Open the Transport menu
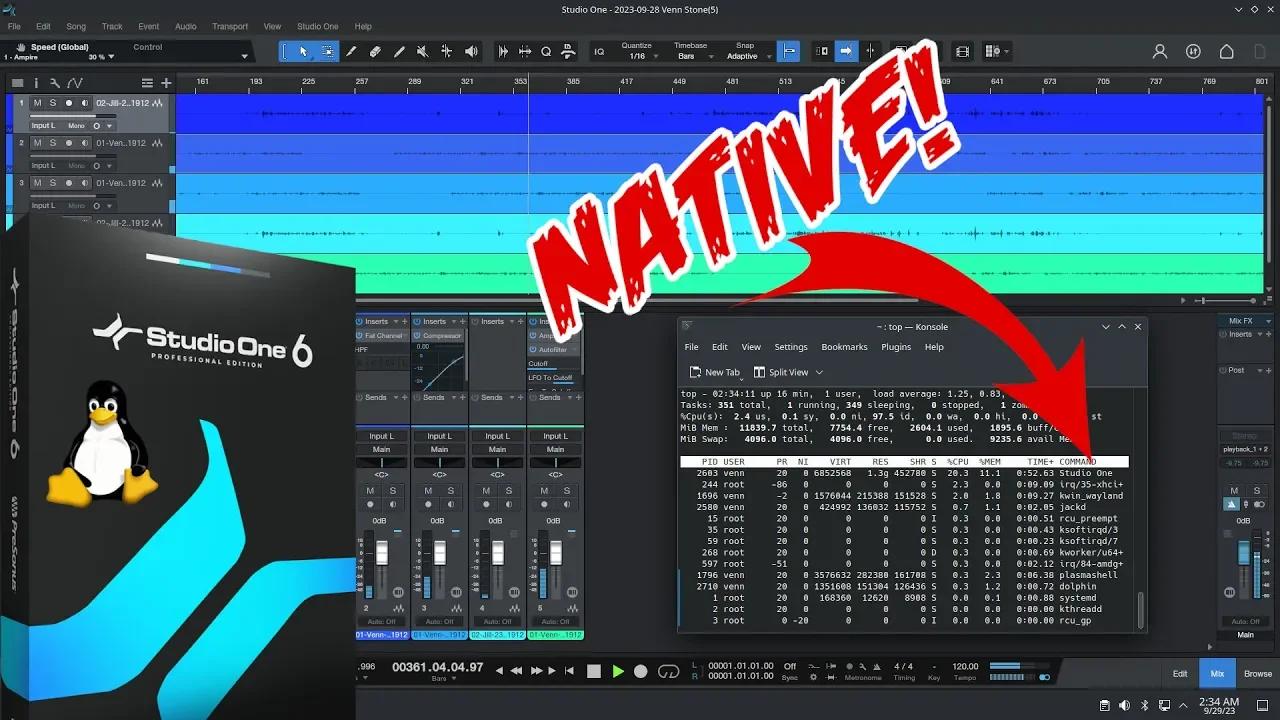 [230, 26]
